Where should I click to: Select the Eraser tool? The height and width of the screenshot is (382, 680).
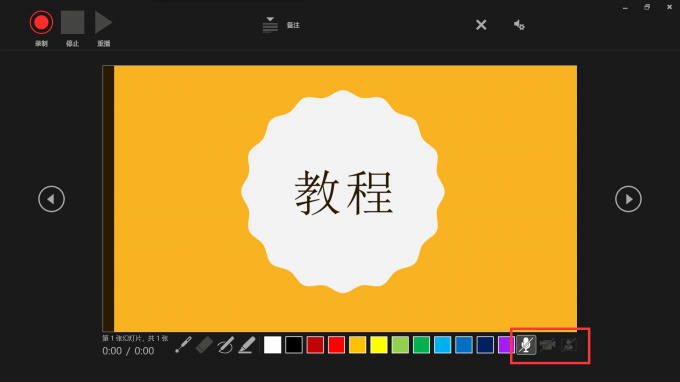(x=204, y=345)
